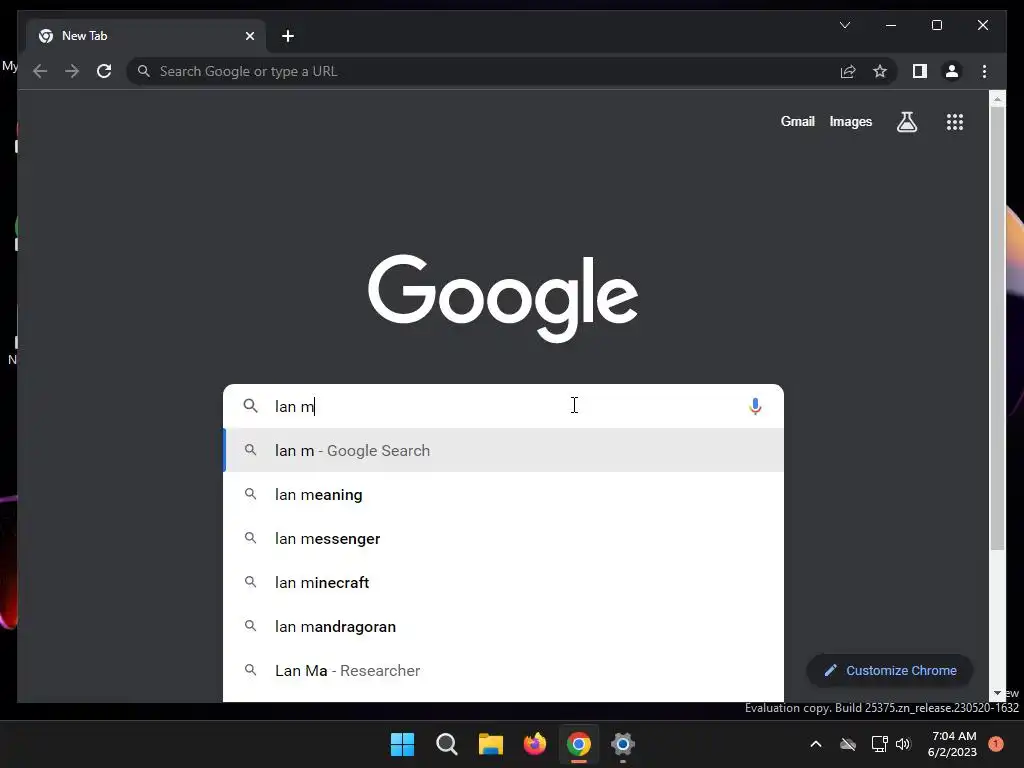Go forward with the forward arrow
This screenshot has height=768, width=1024.
pos(72,71)
